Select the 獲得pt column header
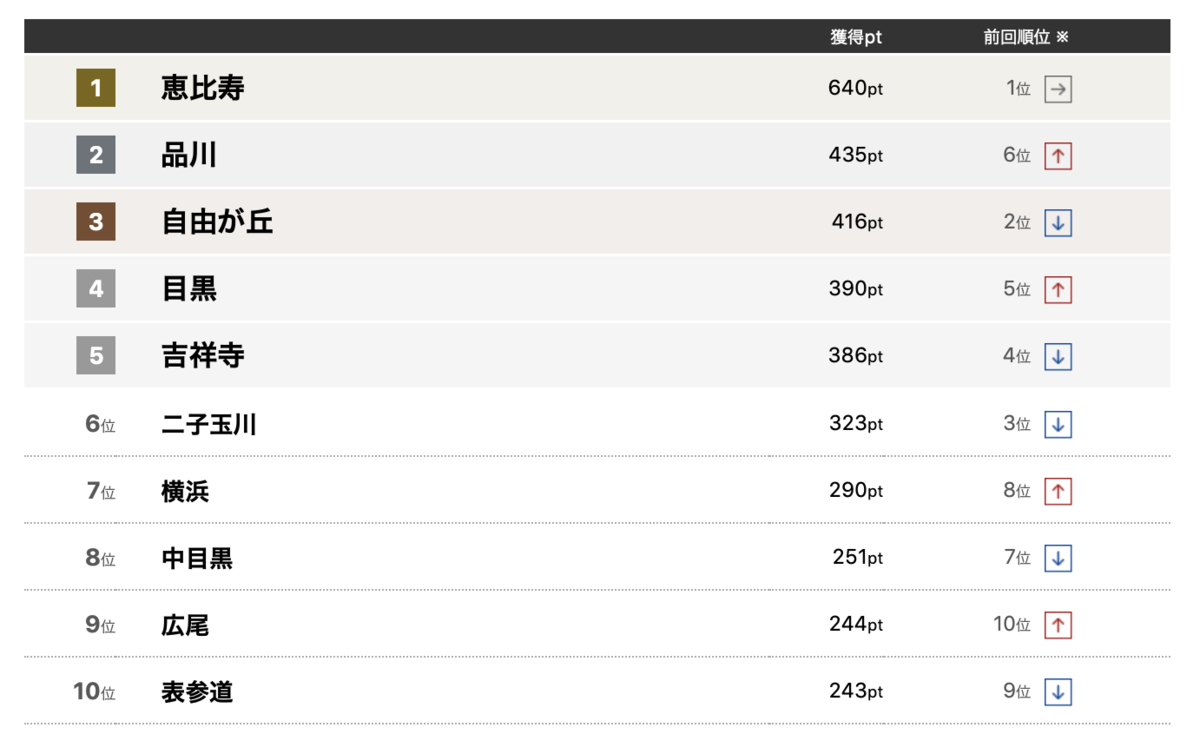1200x741 pixels. pos(856,37)
